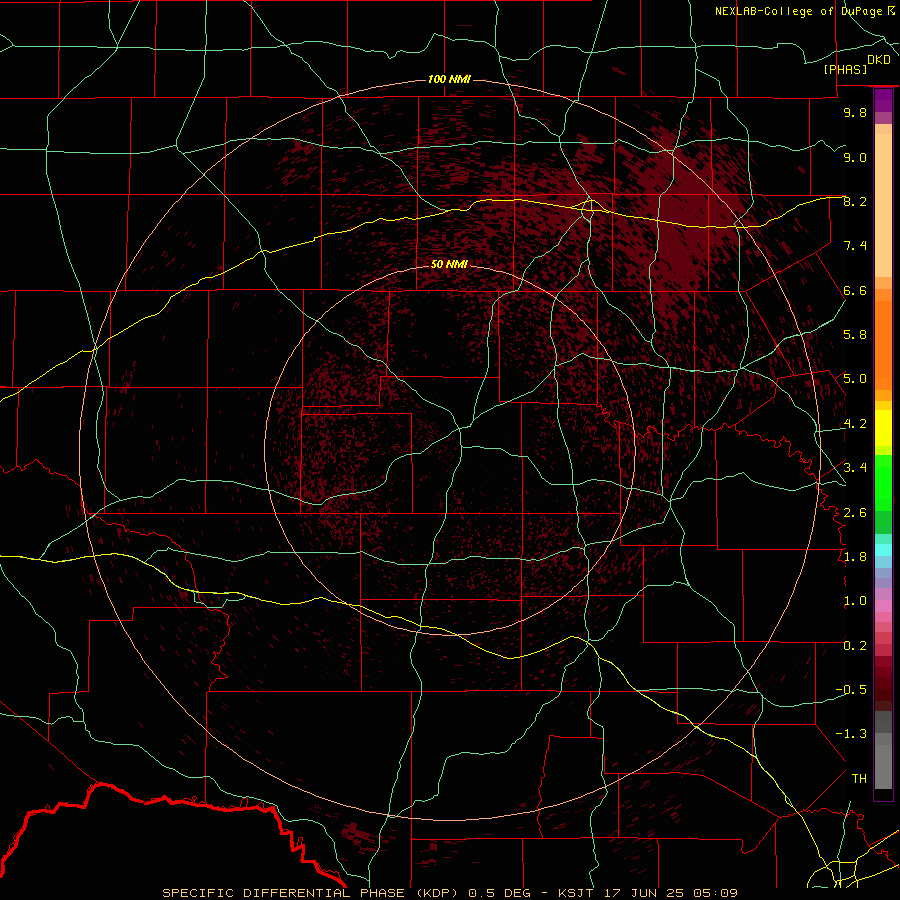Click the 5.8 scale value

click(x=855, y=335)
